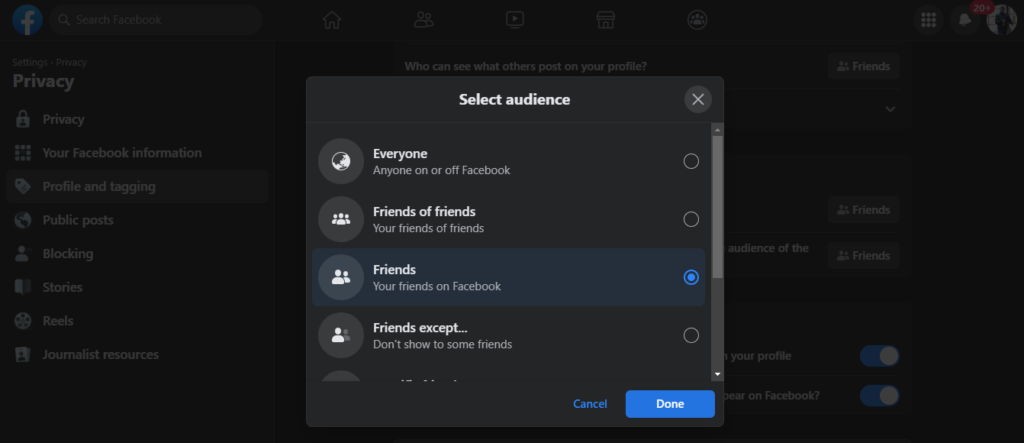1024x443 pixels.
Task: Open Friends audience button for others' posts
Action: click(863, 67)
